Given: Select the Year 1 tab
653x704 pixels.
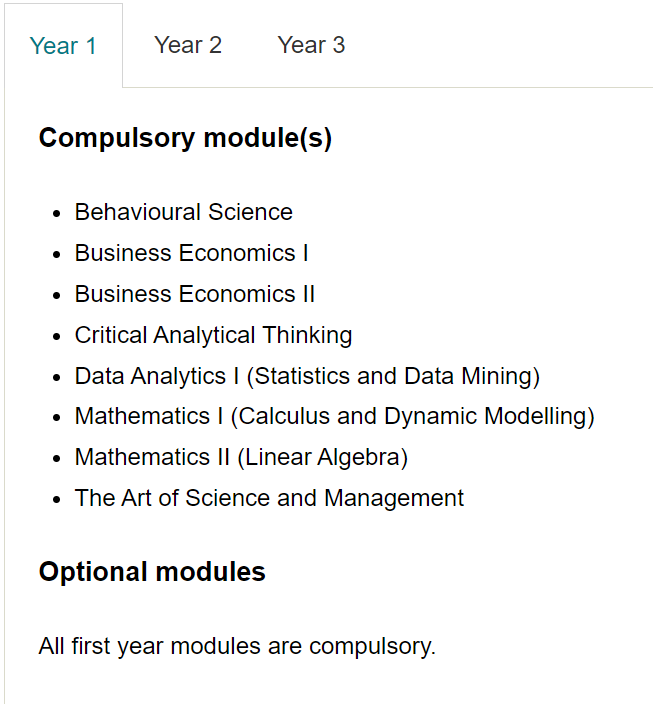Looking at the screenshot, I should [63, 46].
